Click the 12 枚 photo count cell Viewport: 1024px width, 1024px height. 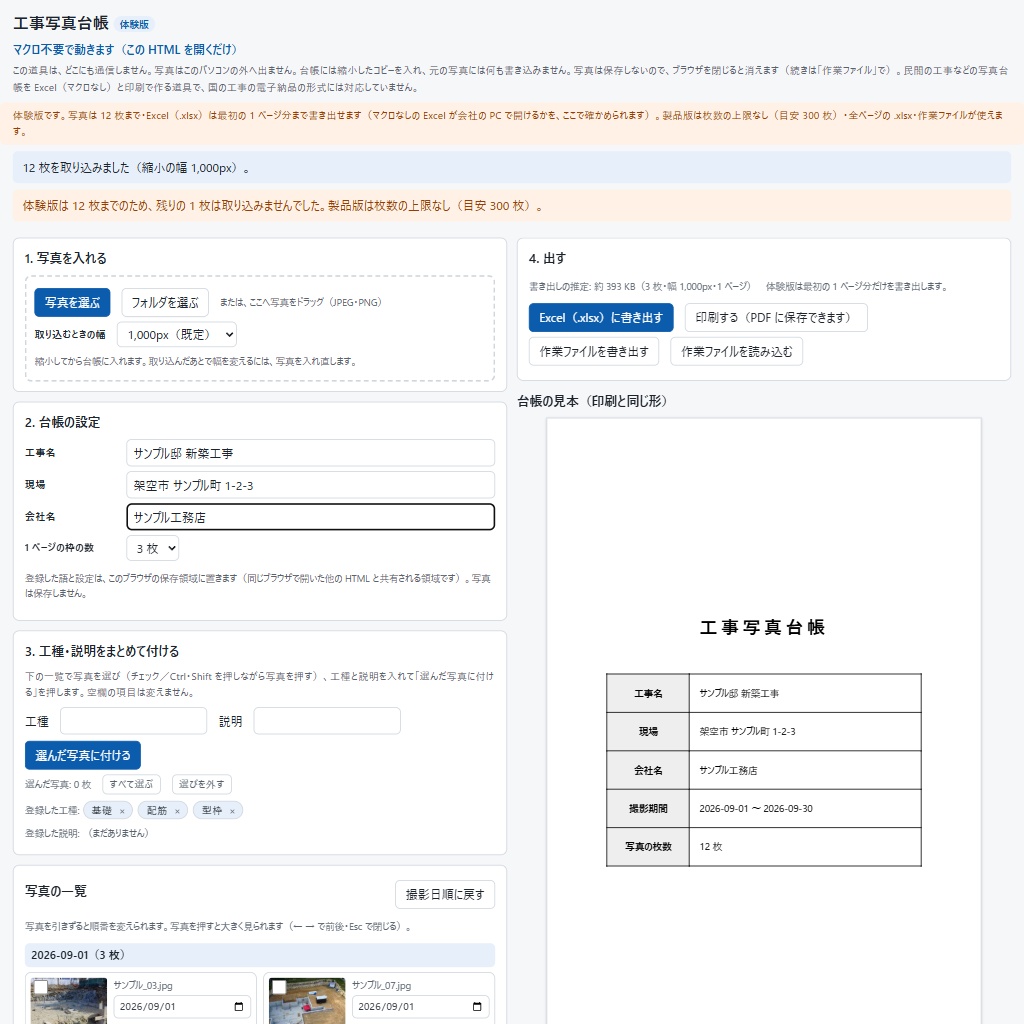coord(805,846)
